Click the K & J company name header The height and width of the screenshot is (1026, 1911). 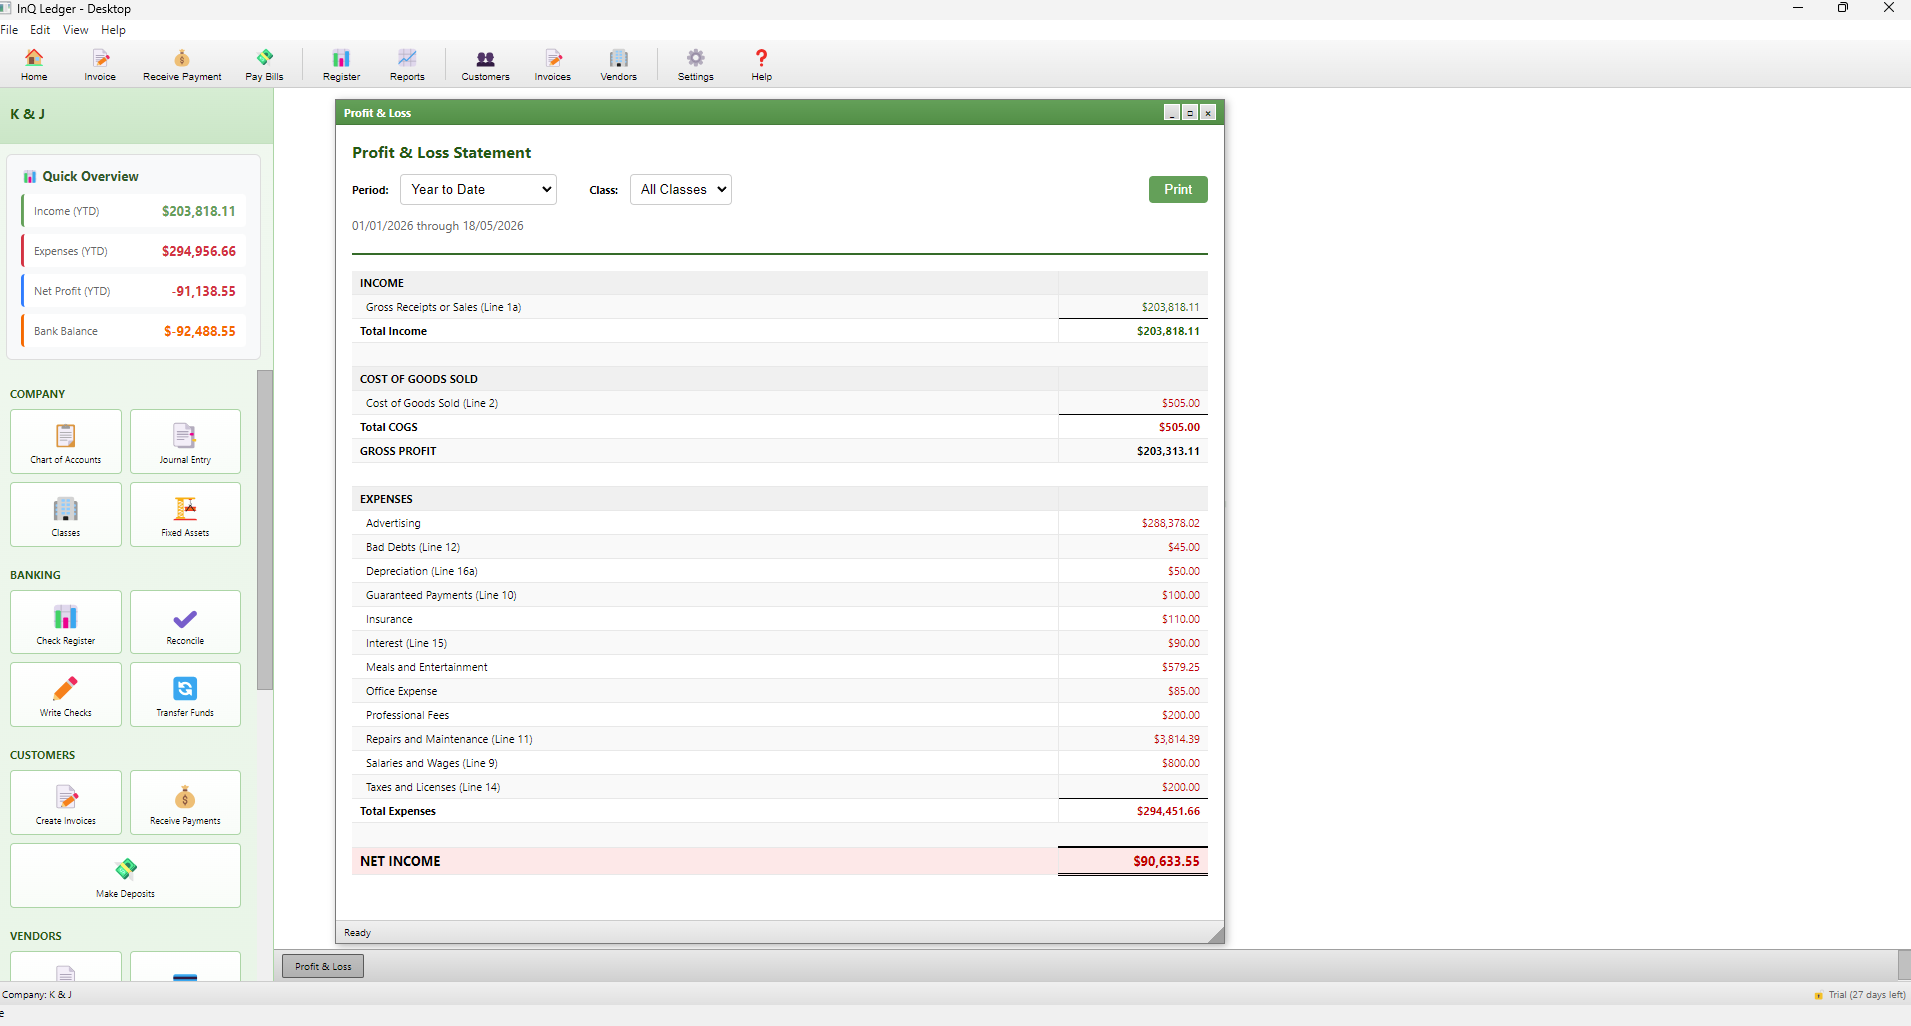28,114
